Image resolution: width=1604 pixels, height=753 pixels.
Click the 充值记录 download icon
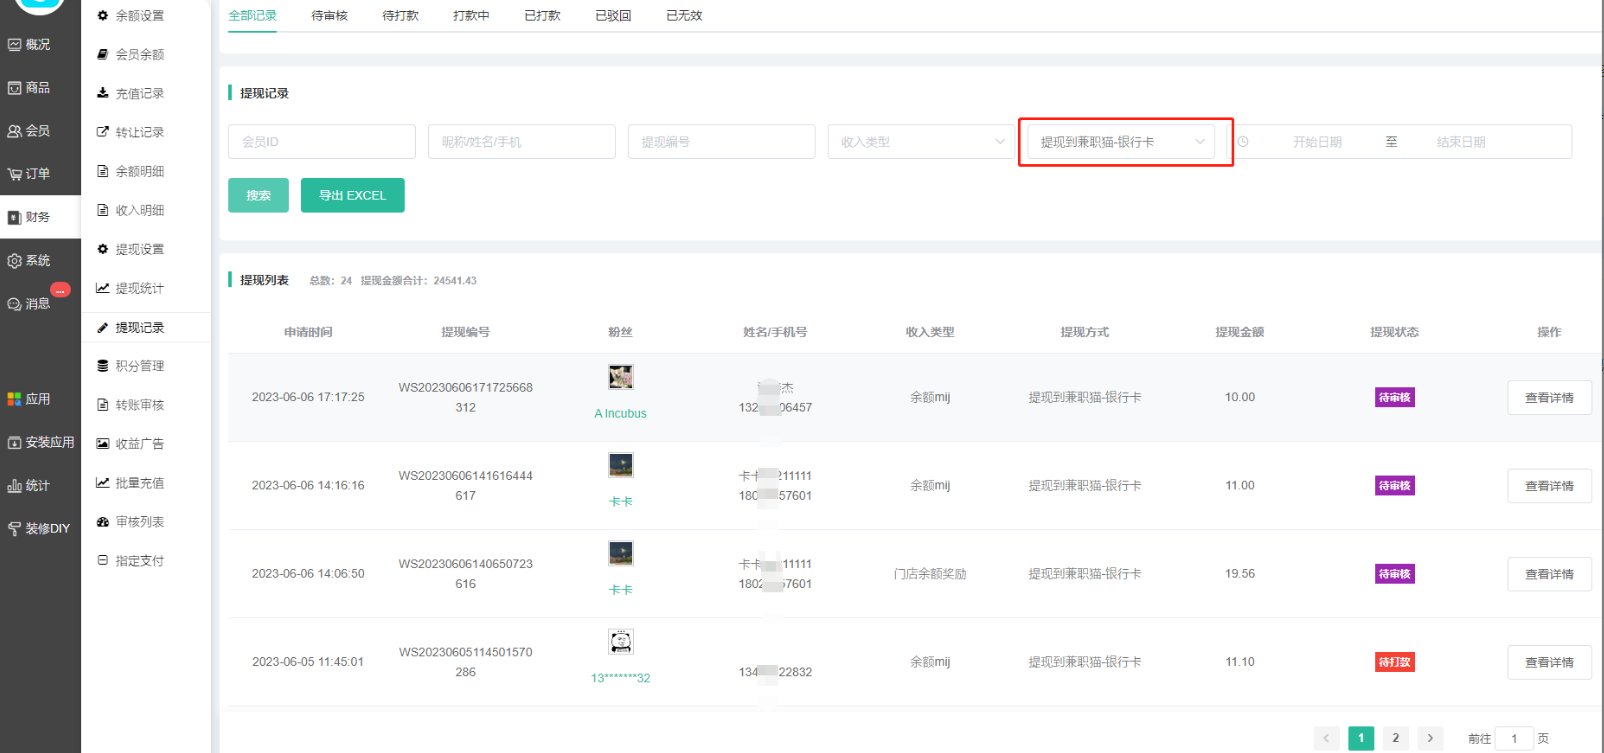coord(102,93)
